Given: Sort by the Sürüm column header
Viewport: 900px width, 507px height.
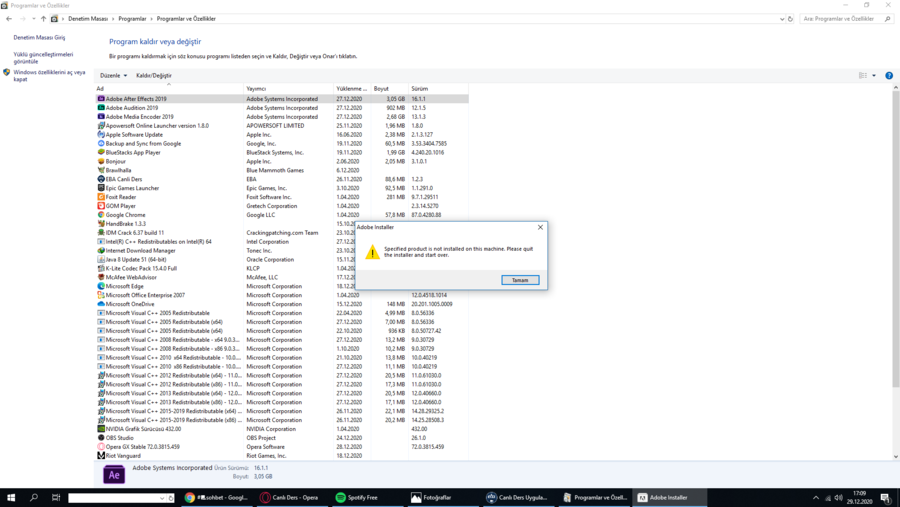Looking at the screenshot, I should pos(438,88).
